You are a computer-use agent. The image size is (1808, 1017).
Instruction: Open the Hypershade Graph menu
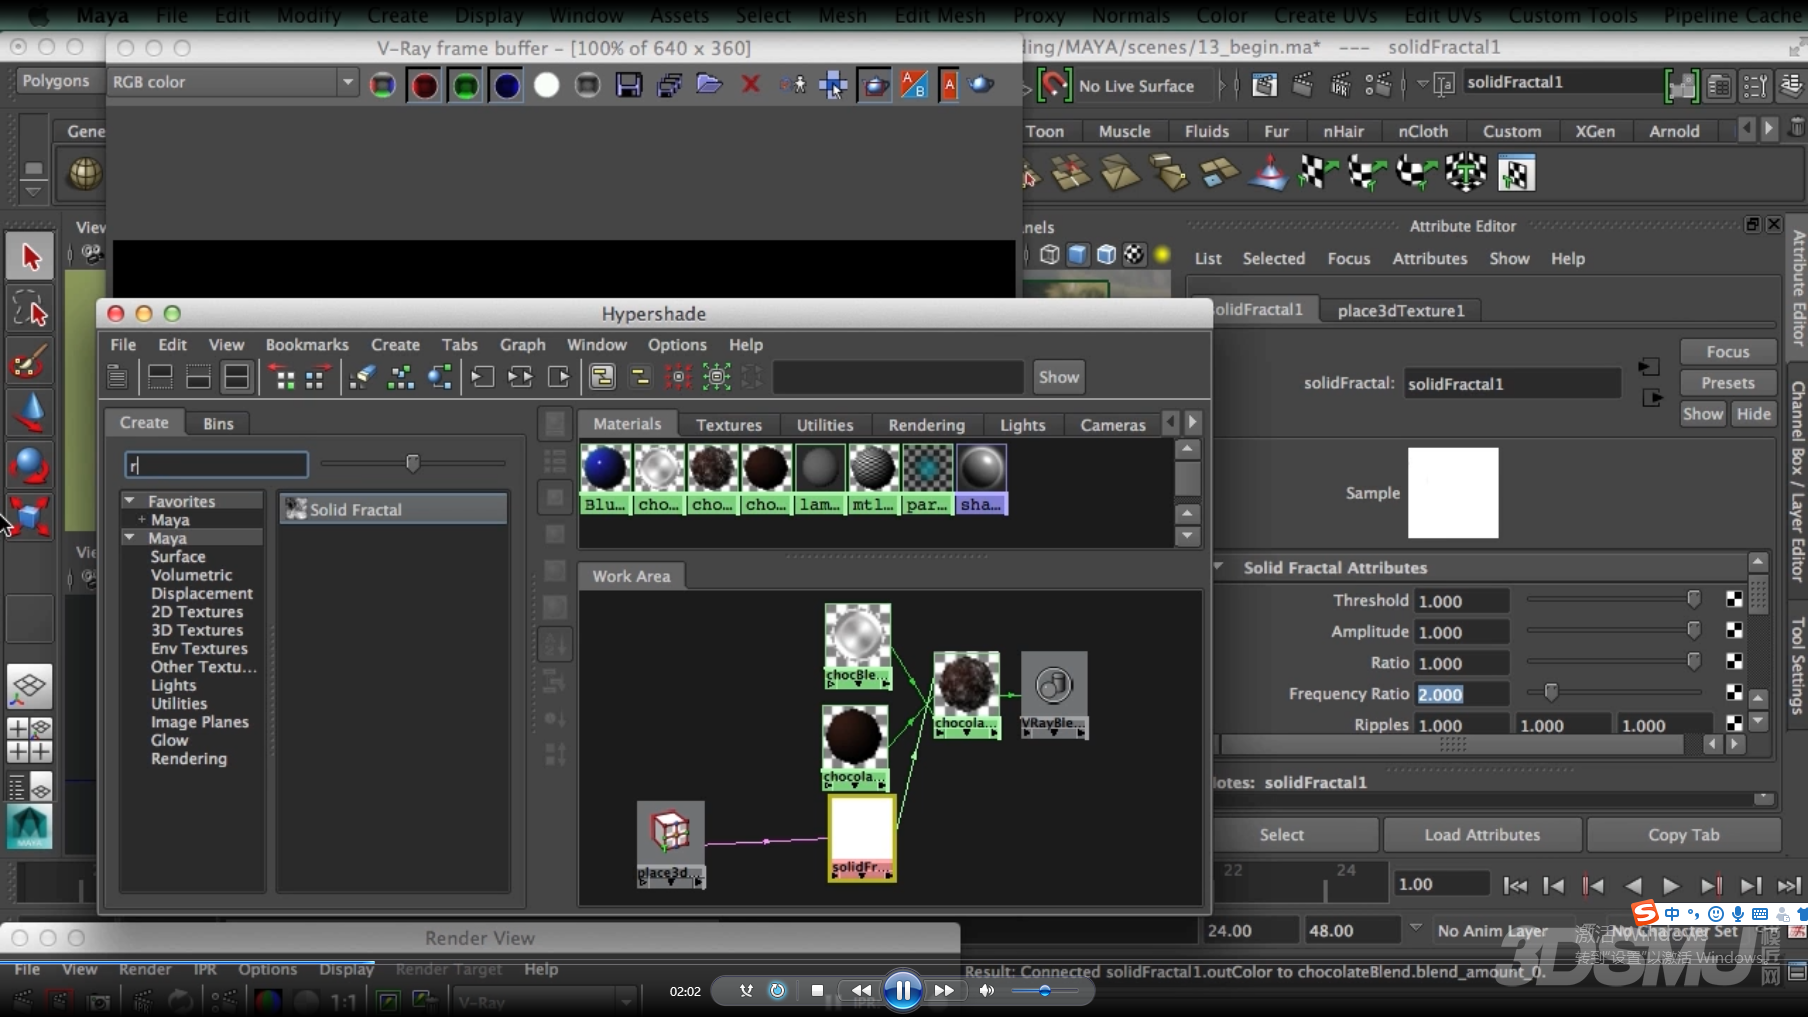(522, 345)
